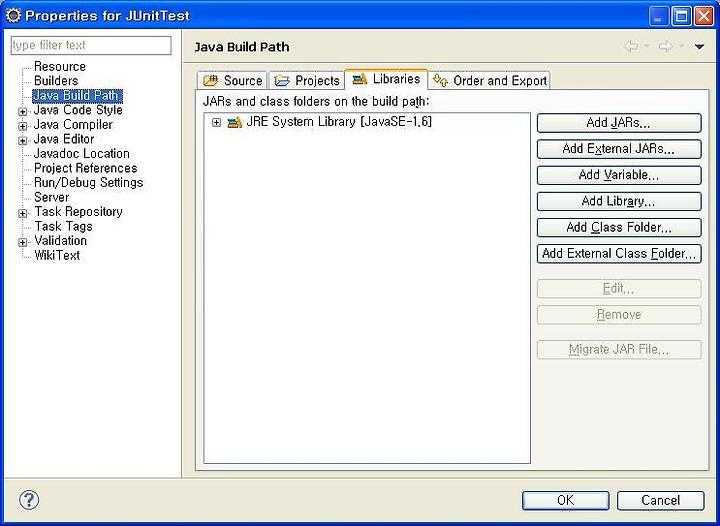Maximize the Properties dialog window
This screenshot has height=526, width=720.
click(682, 17)
